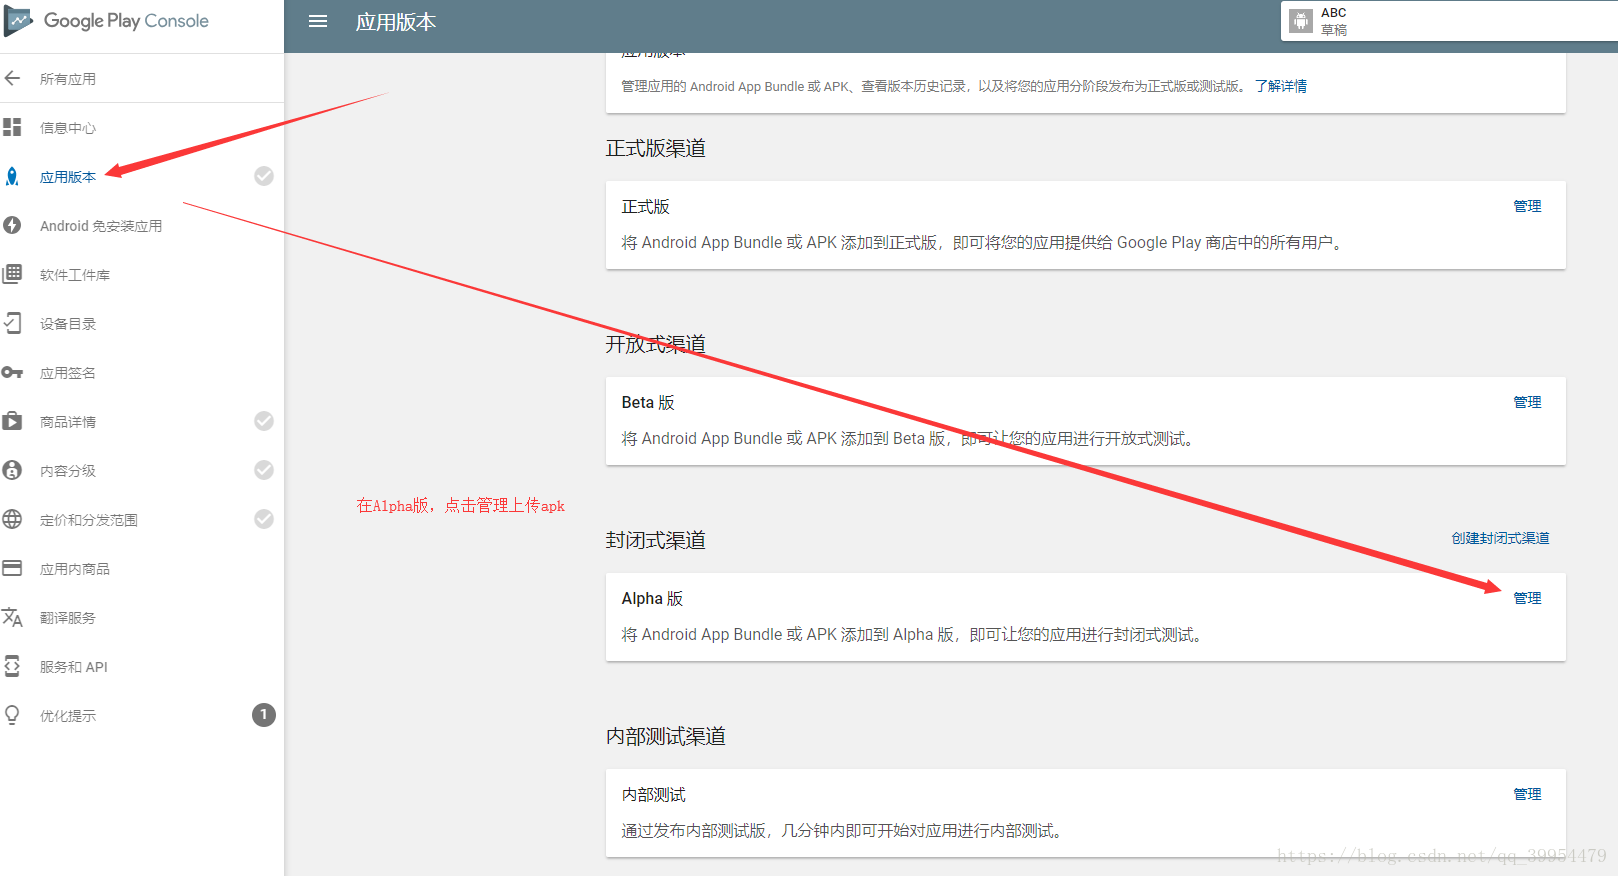
Task: Click the checkmark status beside 商品详情
Action: [264, 421]
